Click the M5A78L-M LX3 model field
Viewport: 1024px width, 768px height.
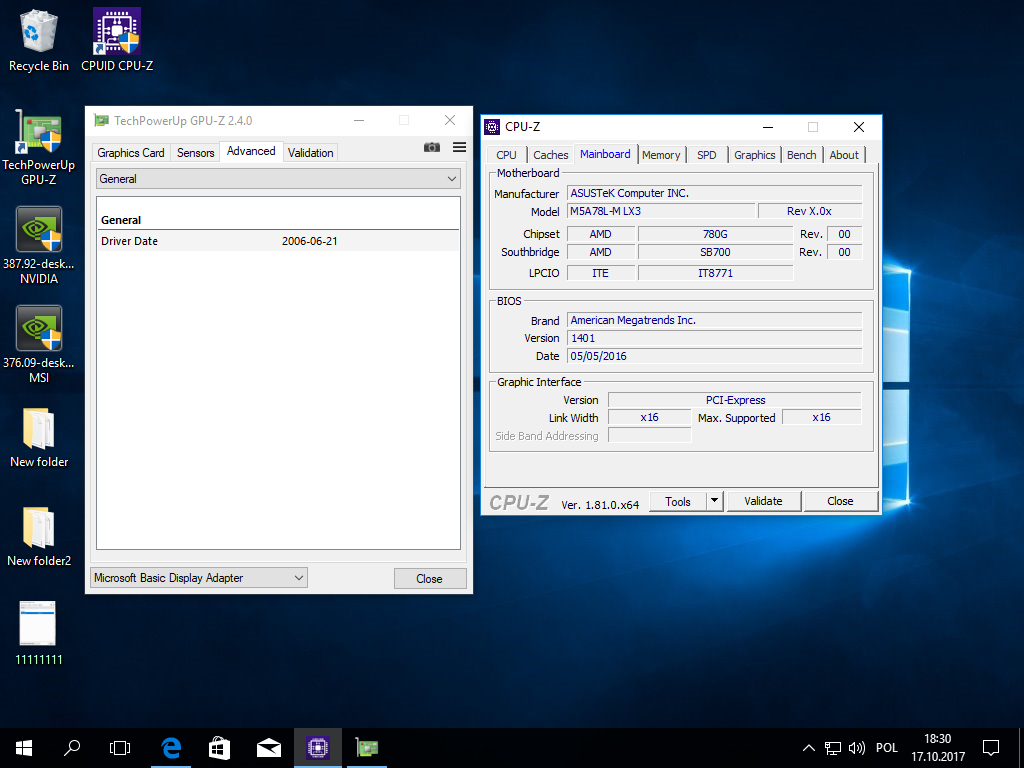[x=661, y=211]
